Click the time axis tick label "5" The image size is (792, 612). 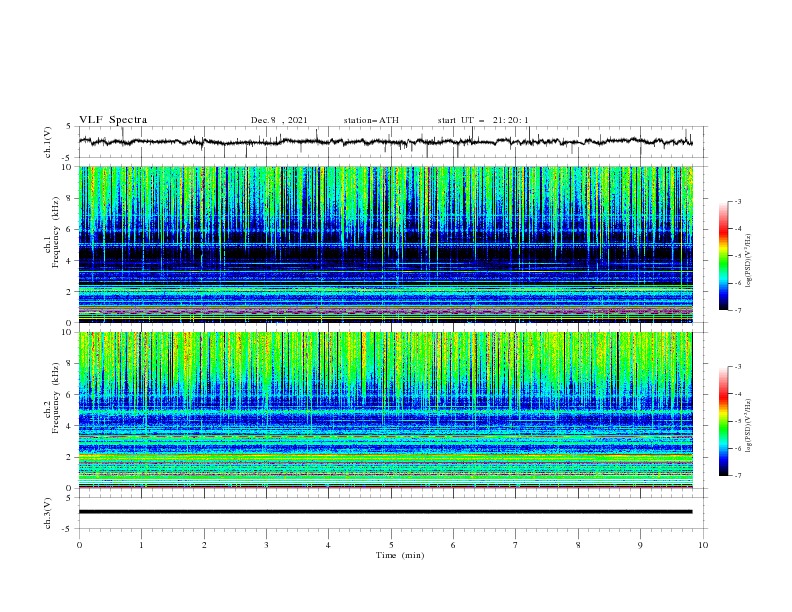click(x=391, y=545)
